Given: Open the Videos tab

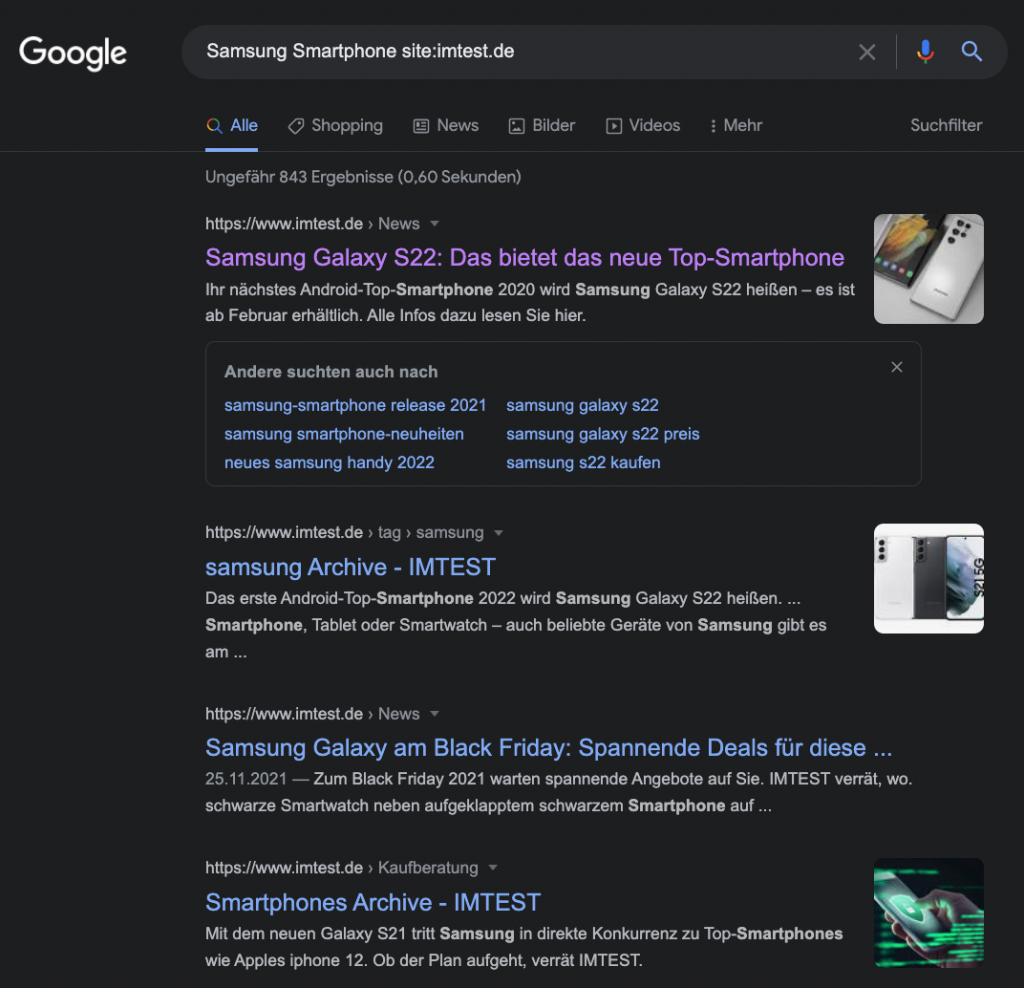Looking at the screenshot, I should (x=643, y=125).
